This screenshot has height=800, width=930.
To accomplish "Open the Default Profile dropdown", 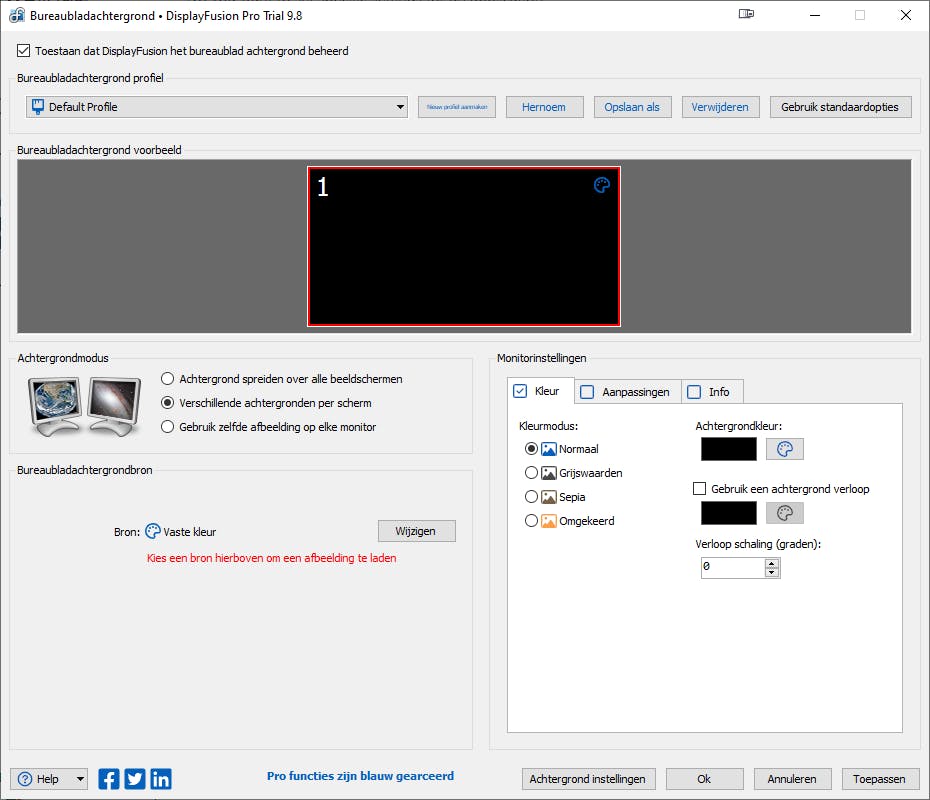I will [217, 107].
